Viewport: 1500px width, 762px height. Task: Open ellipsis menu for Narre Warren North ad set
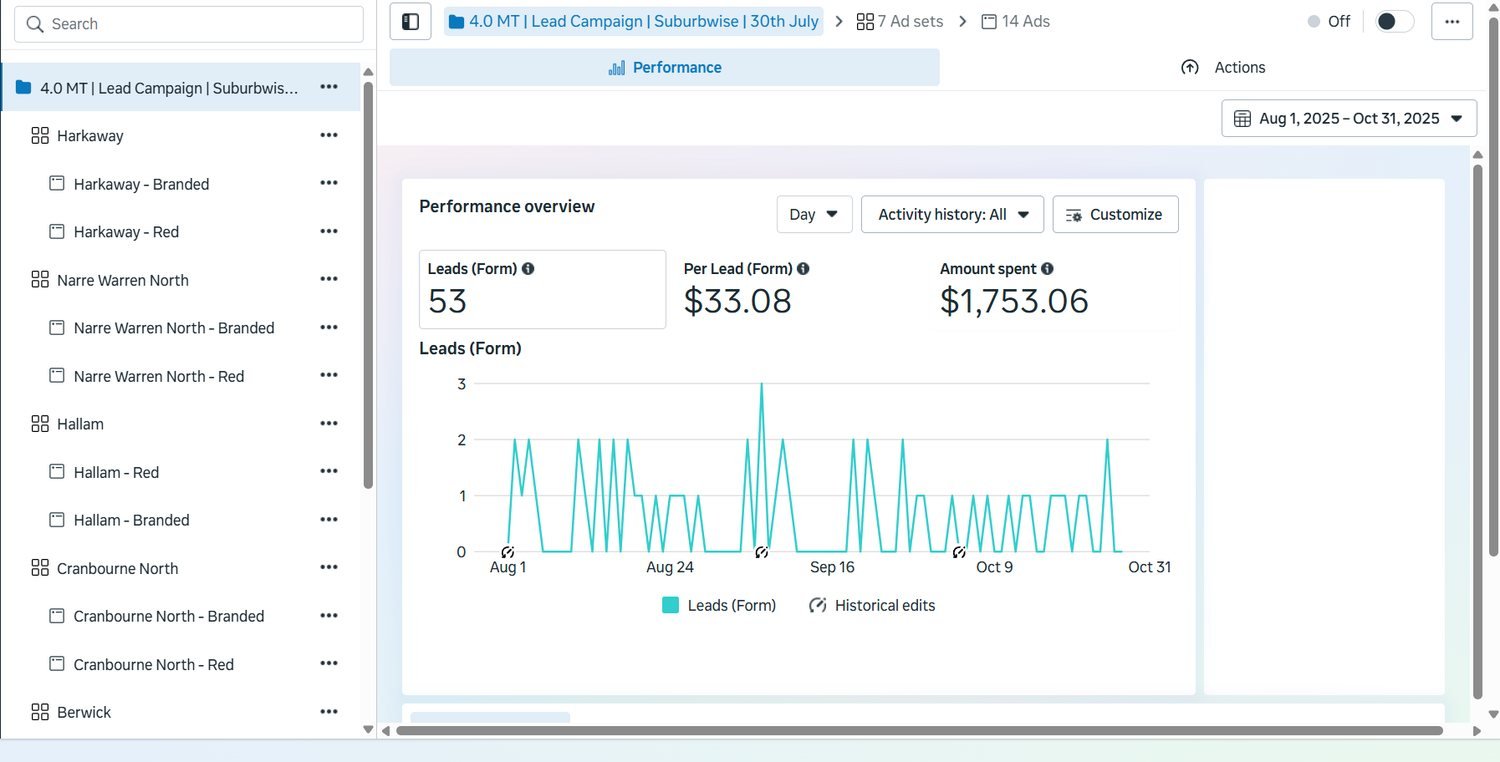(x=329, y=279)
